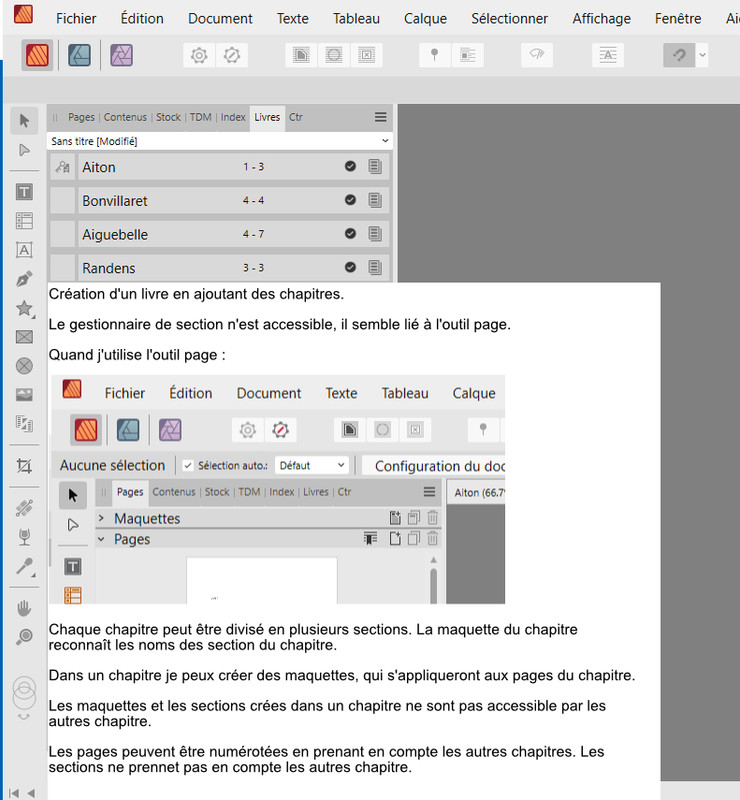Click the baseline grid icon with letter A

[608, 55]
